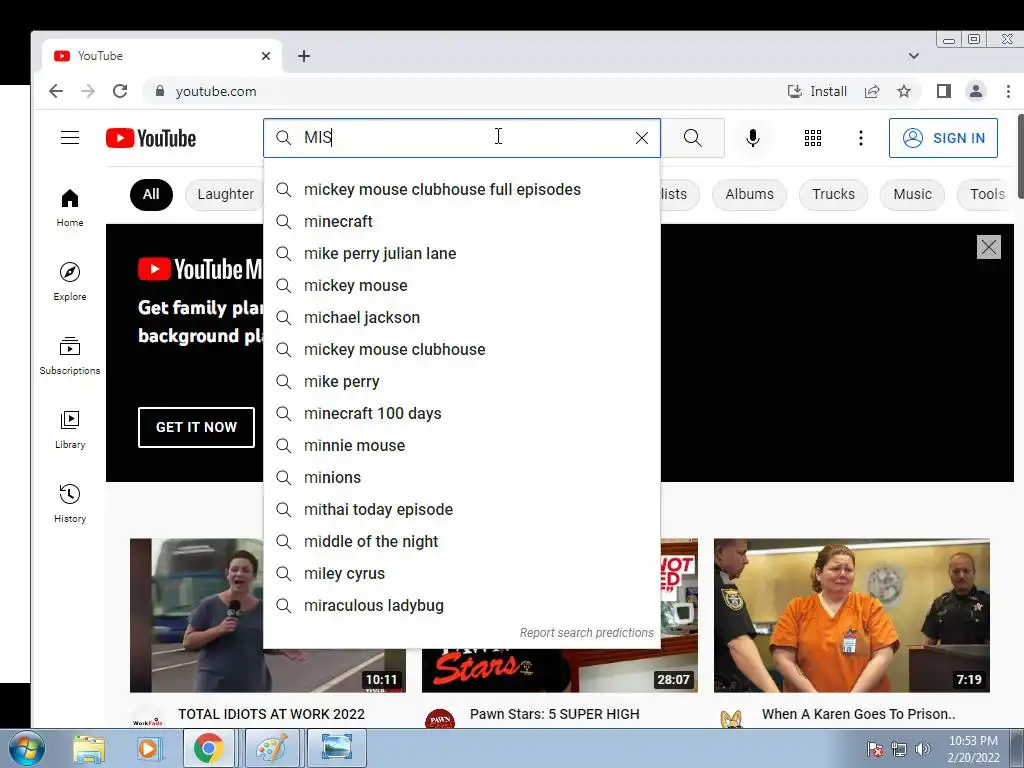Viewport: 1024px width, 768px height.
Task: Dismiss the YouTube Music banner
Action: coord(989,247)
